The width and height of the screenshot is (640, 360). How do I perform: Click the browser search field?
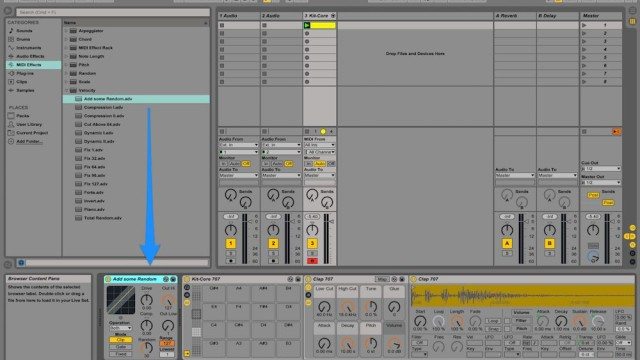113,12
